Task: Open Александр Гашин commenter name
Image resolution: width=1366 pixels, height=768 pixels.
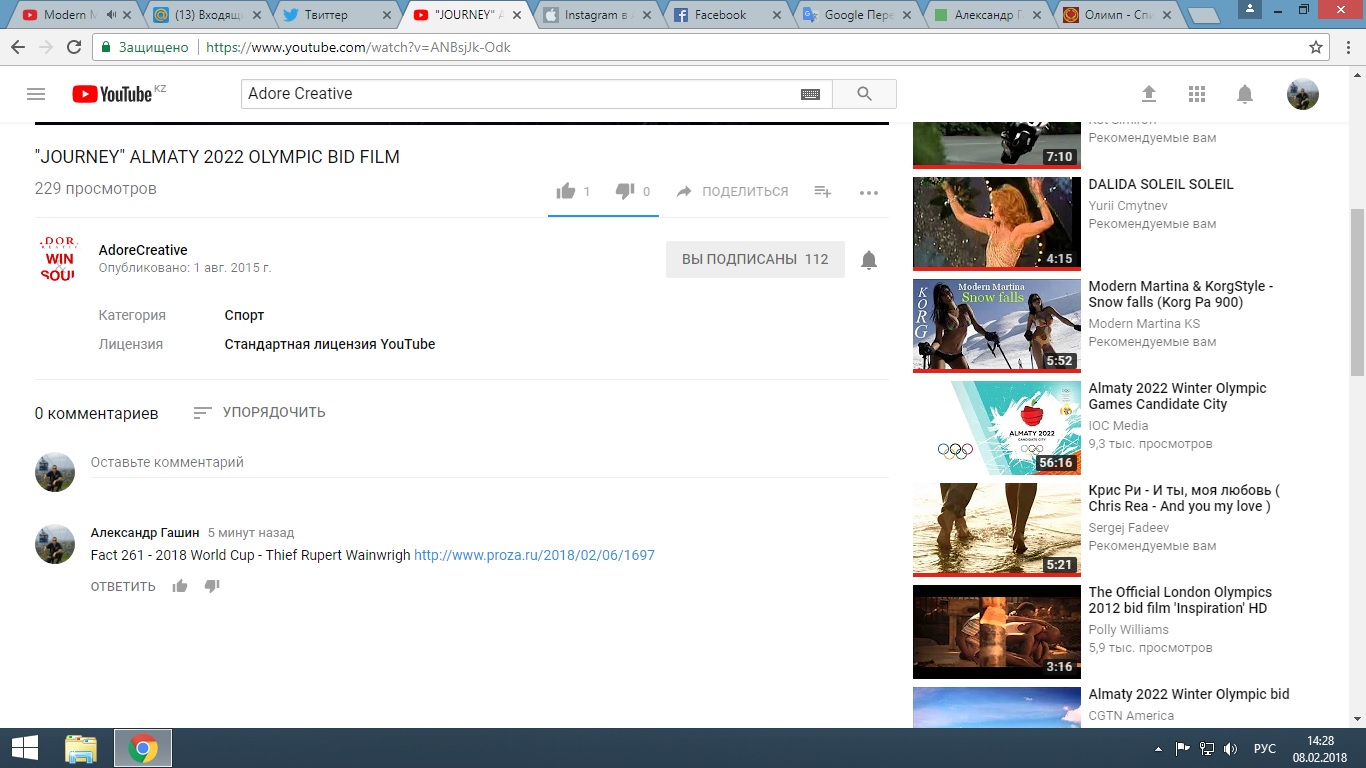Action: click(x=143, y=533)
